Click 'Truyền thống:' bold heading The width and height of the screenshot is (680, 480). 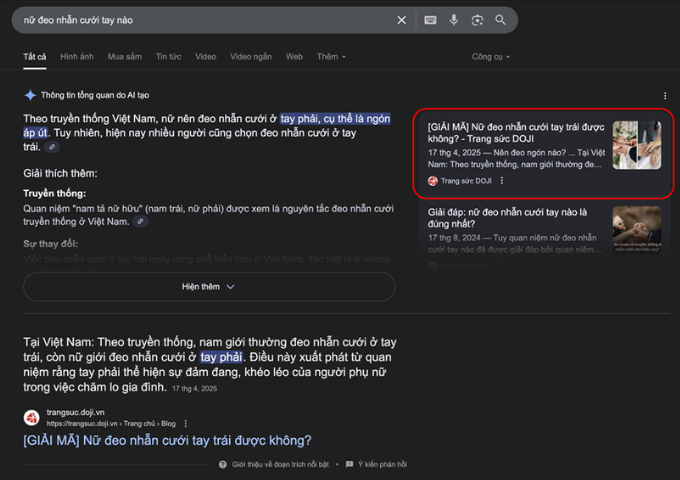pos(55,193)
